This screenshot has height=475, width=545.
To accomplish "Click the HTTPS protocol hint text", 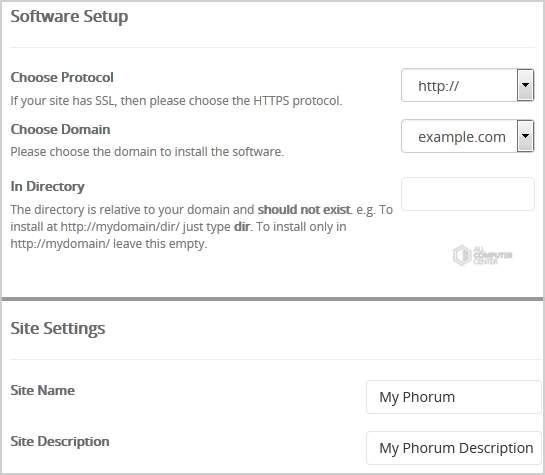I will (176, 101).
